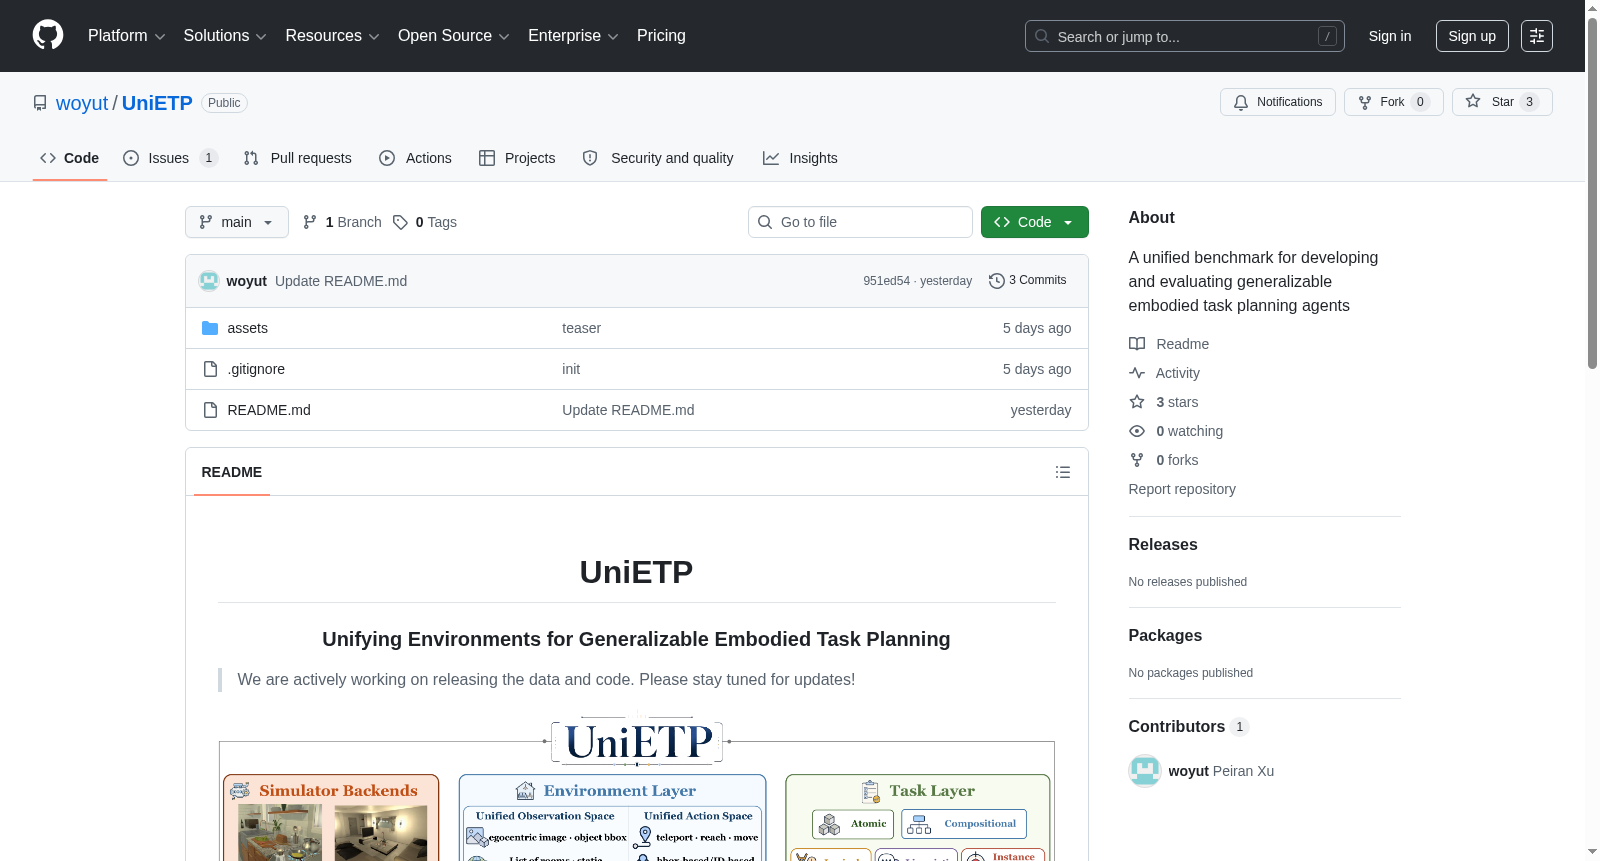Click the tag icon next to 0 Tags
The image size is (1600, 861).
(x=400, y=222)
